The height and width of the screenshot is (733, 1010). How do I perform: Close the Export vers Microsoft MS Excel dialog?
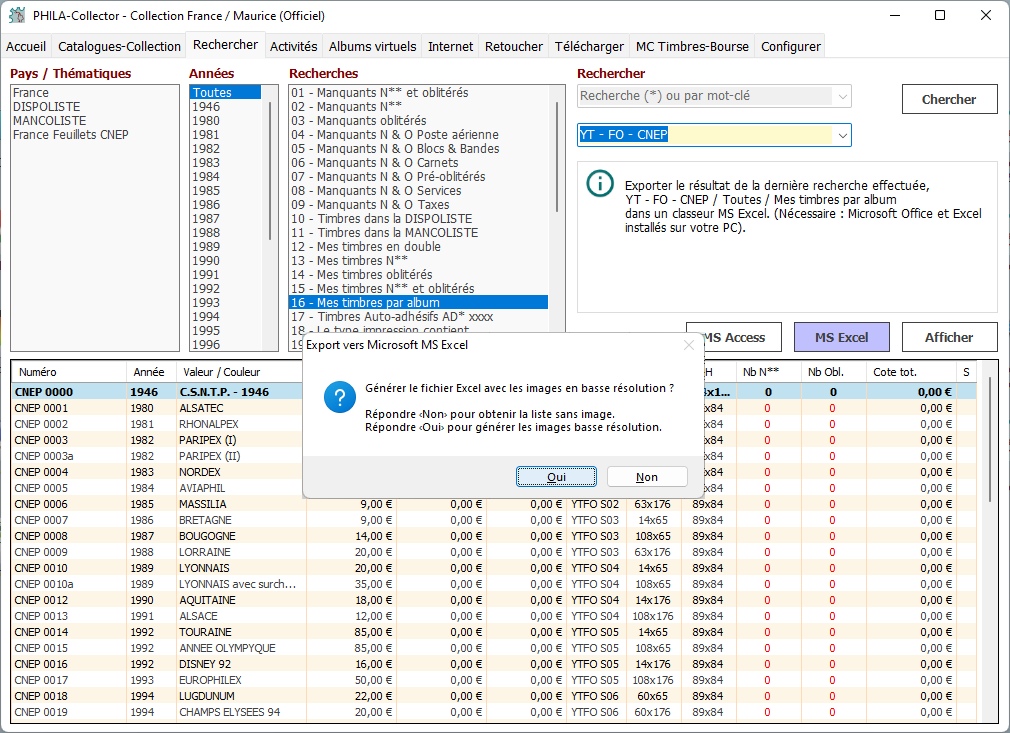tap(688, 345)
